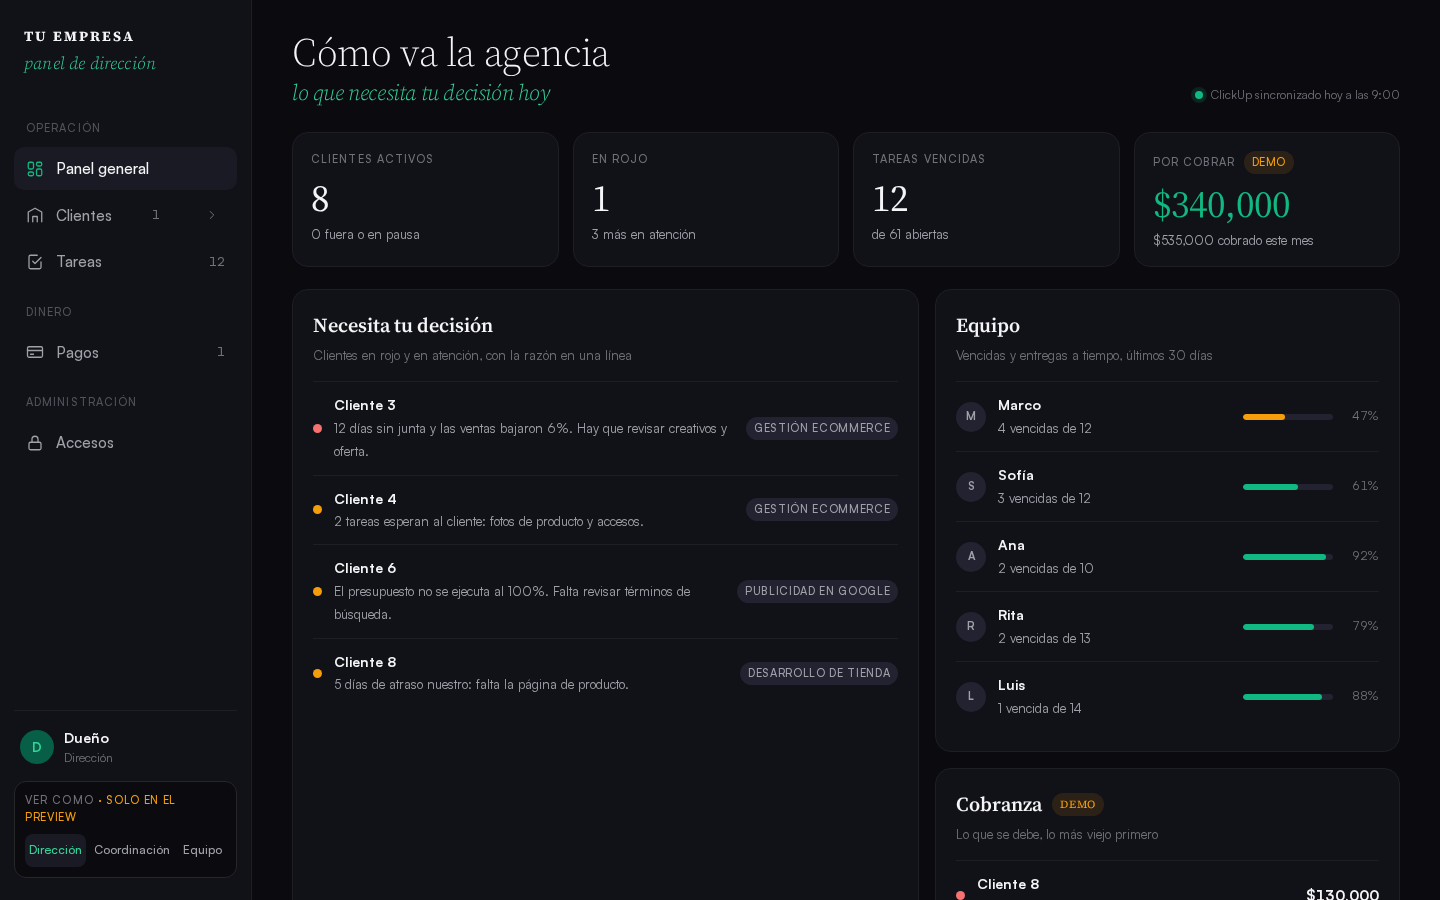Open the Cliente 4 decision row
The image size is (1440, 900).
[x=605, y=510]
